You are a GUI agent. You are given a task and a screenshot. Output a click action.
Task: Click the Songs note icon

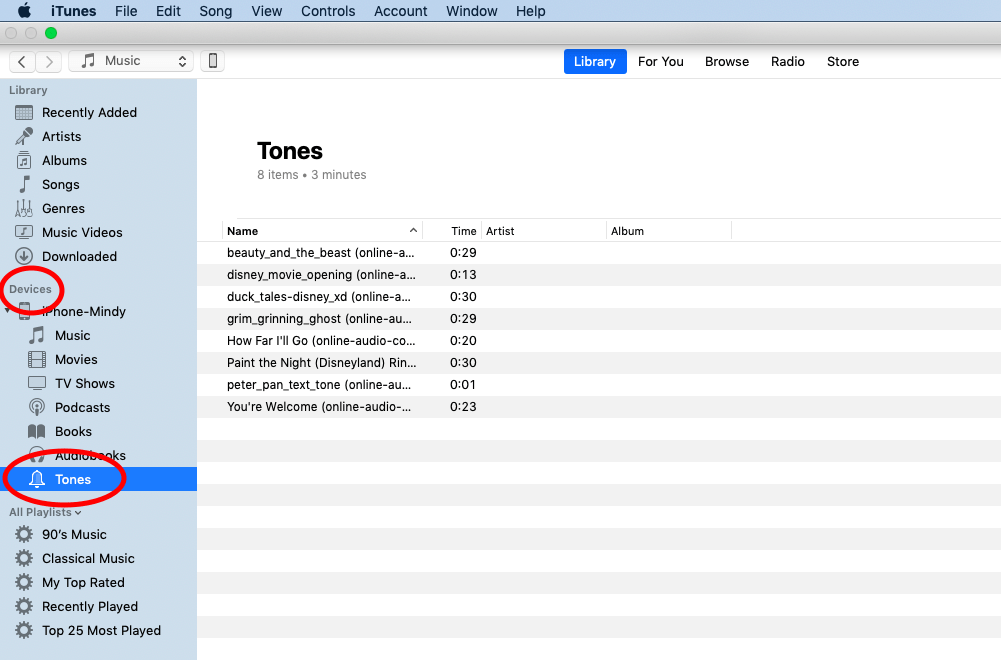click(x=24, y=184)
